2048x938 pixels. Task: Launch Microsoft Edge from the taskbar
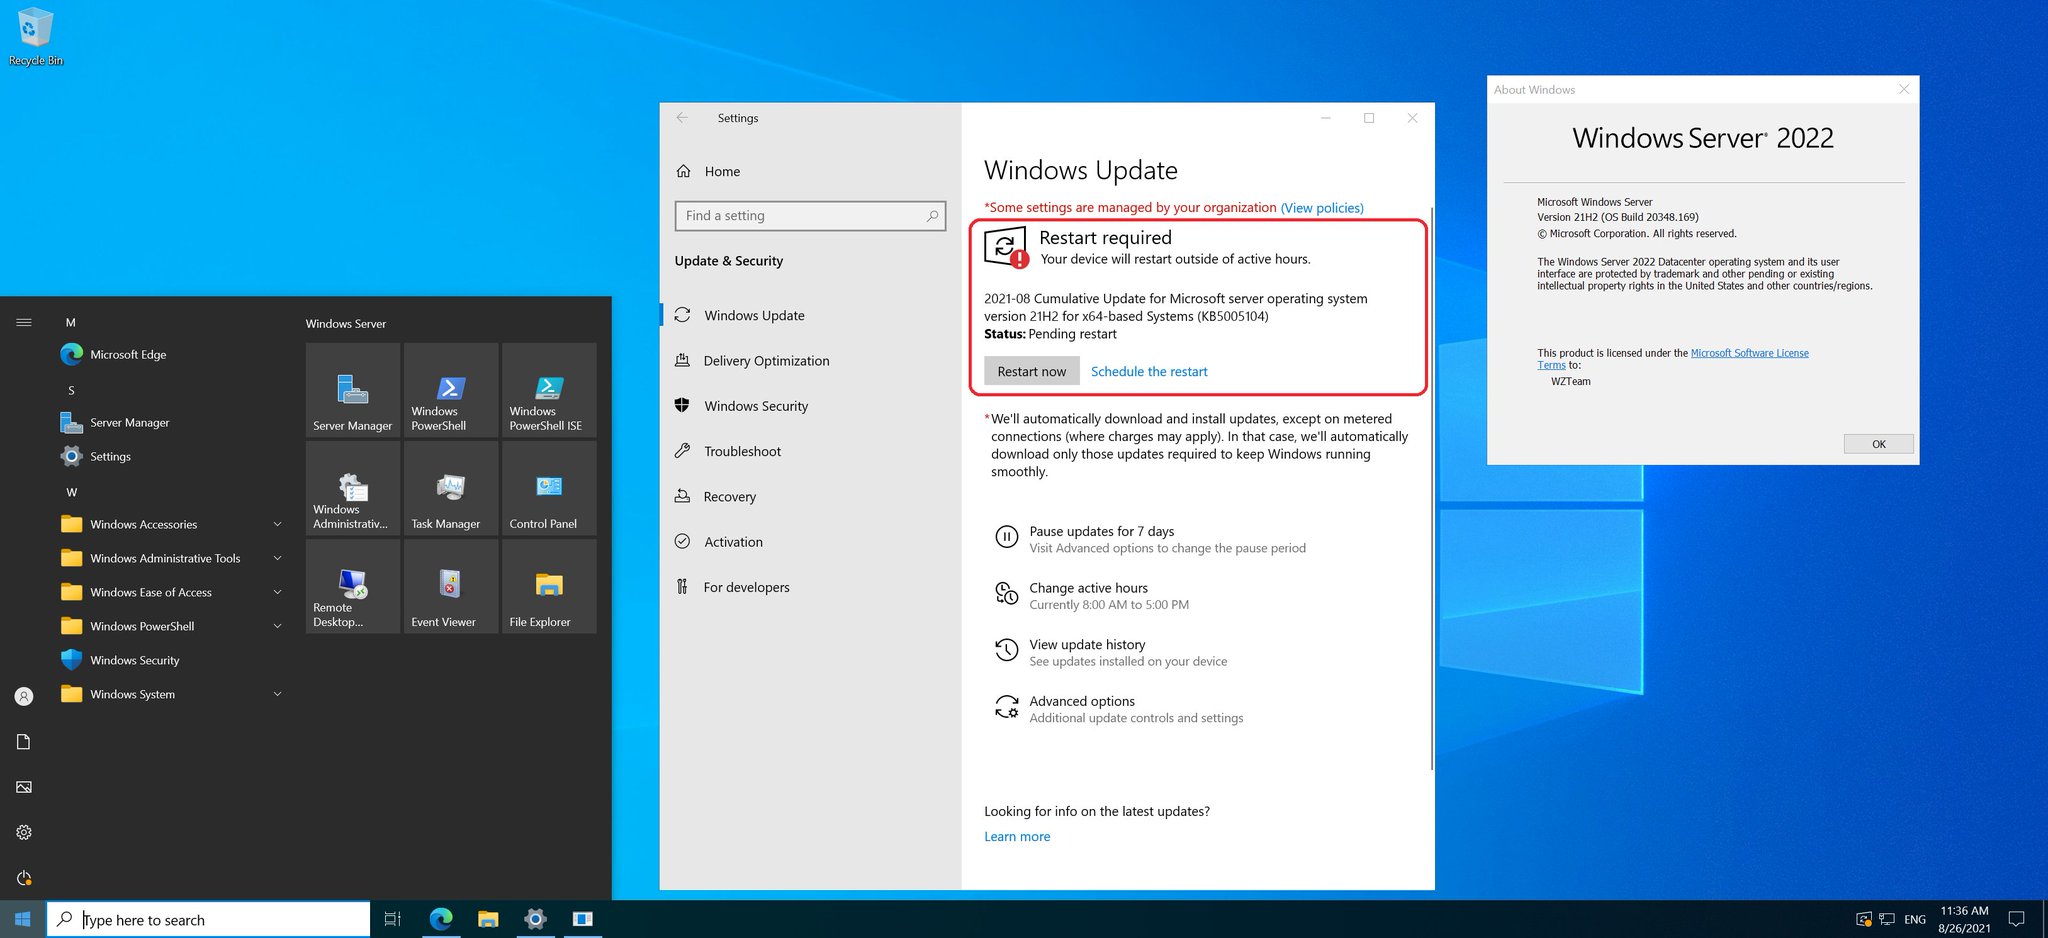click(440, 918)
